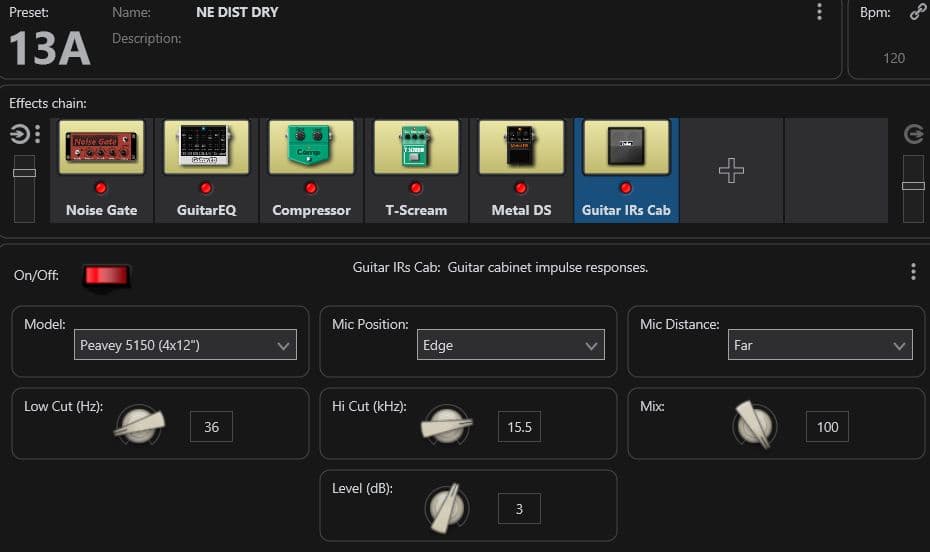Viewport: 930px width, 552px height.
Task: Toggle Noise Gate red LED
Action: 101,188
